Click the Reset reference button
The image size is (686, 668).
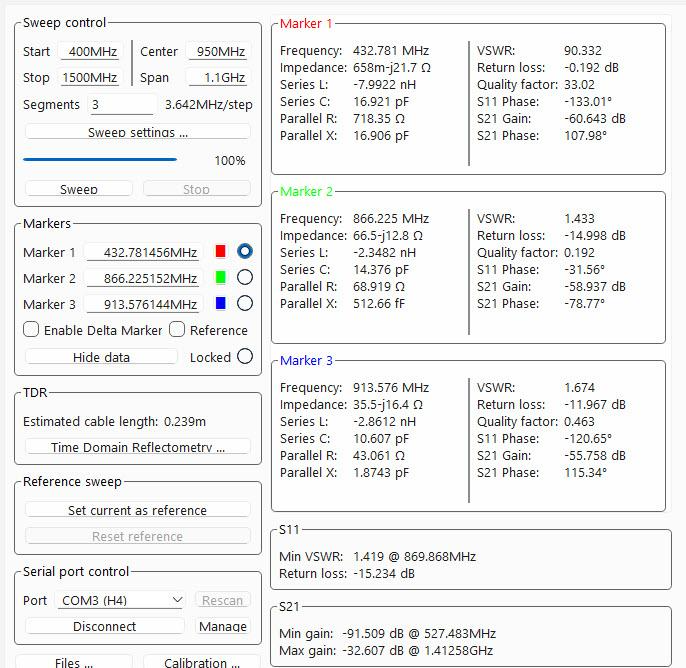tap(138, 536)
